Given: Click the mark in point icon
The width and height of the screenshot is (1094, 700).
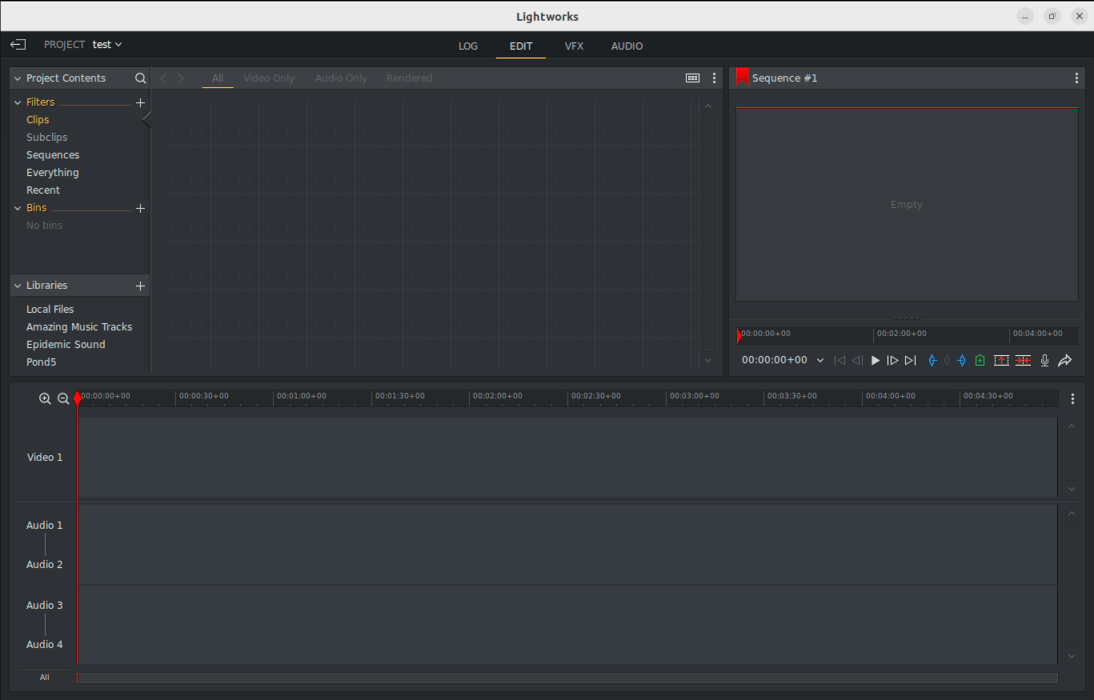Looking at the screenshot, I should coord(932,360).
